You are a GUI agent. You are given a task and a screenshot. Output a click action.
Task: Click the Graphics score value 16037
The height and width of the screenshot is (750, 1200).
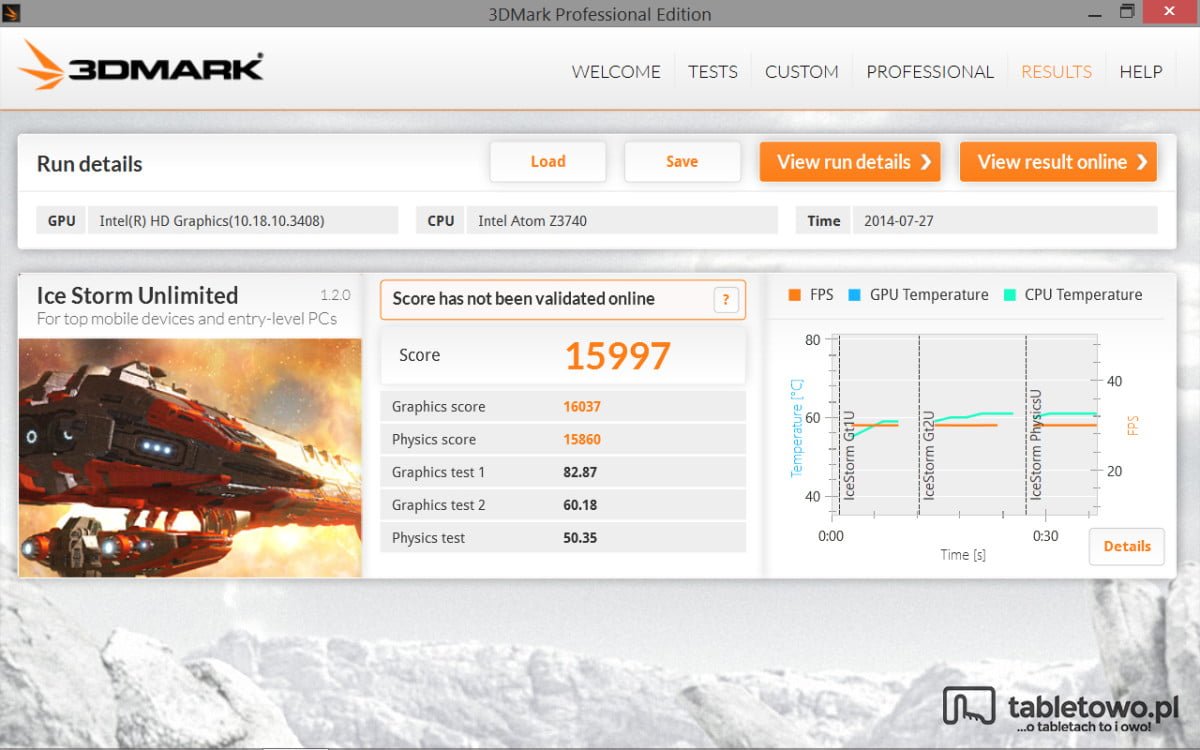[582, 407]
